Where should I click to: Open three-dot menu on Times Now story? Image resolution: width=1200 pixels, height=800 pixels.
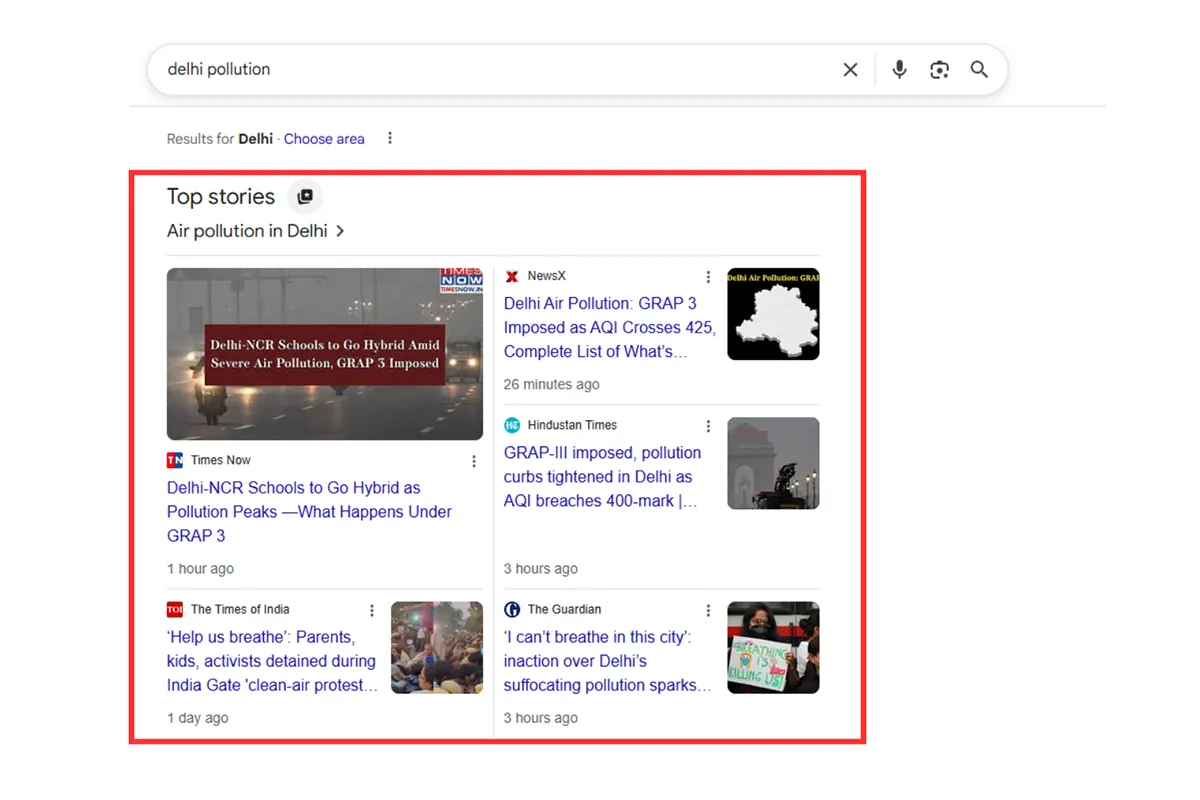474,460
